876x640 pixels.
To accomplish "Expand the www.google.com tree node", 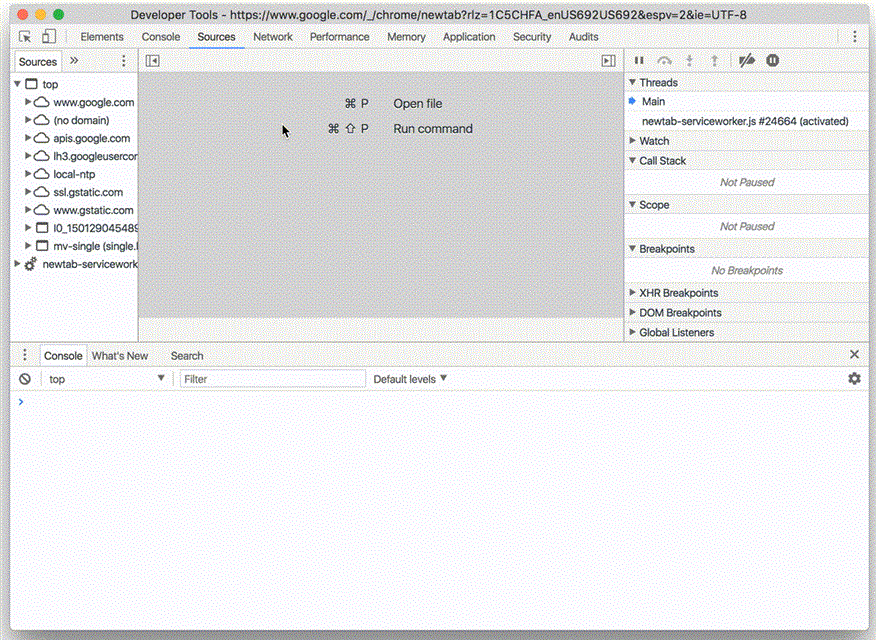I will pyautogui.click(x=28, y=102).
